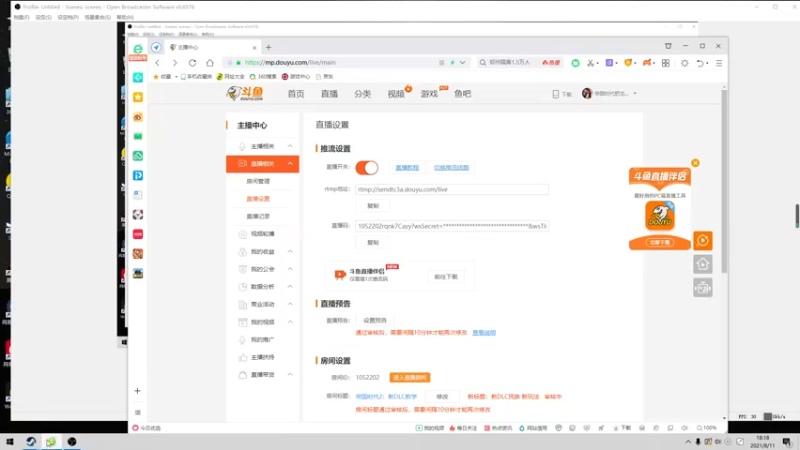Click the browser forward arrow

(174, 63)
